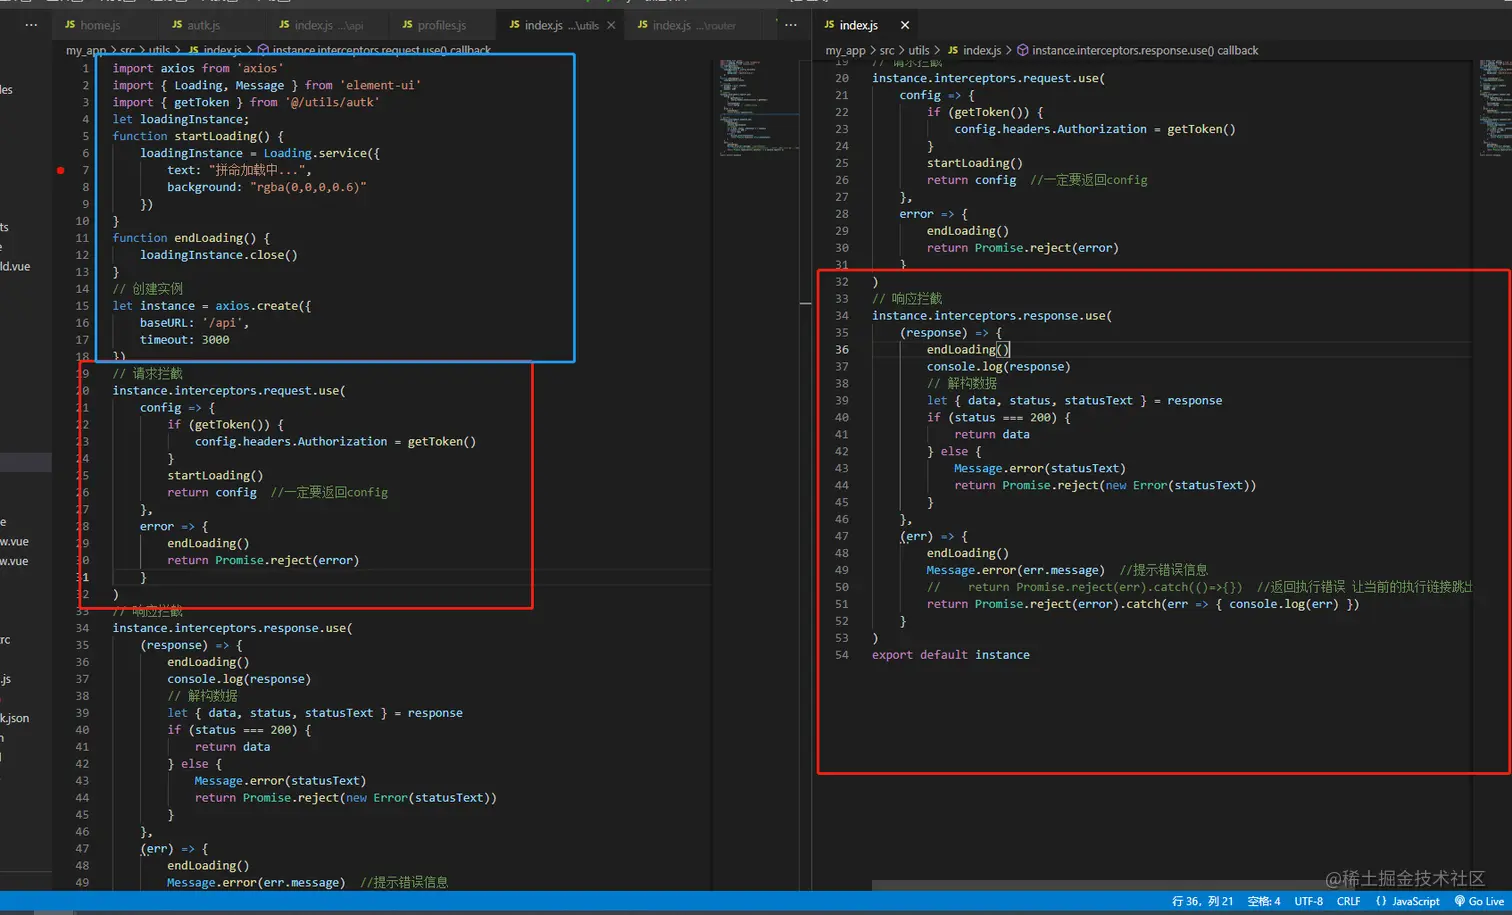Click the Go Live broadcast icon
Screen dimensions: 1512x915
tap(1460, 901)
